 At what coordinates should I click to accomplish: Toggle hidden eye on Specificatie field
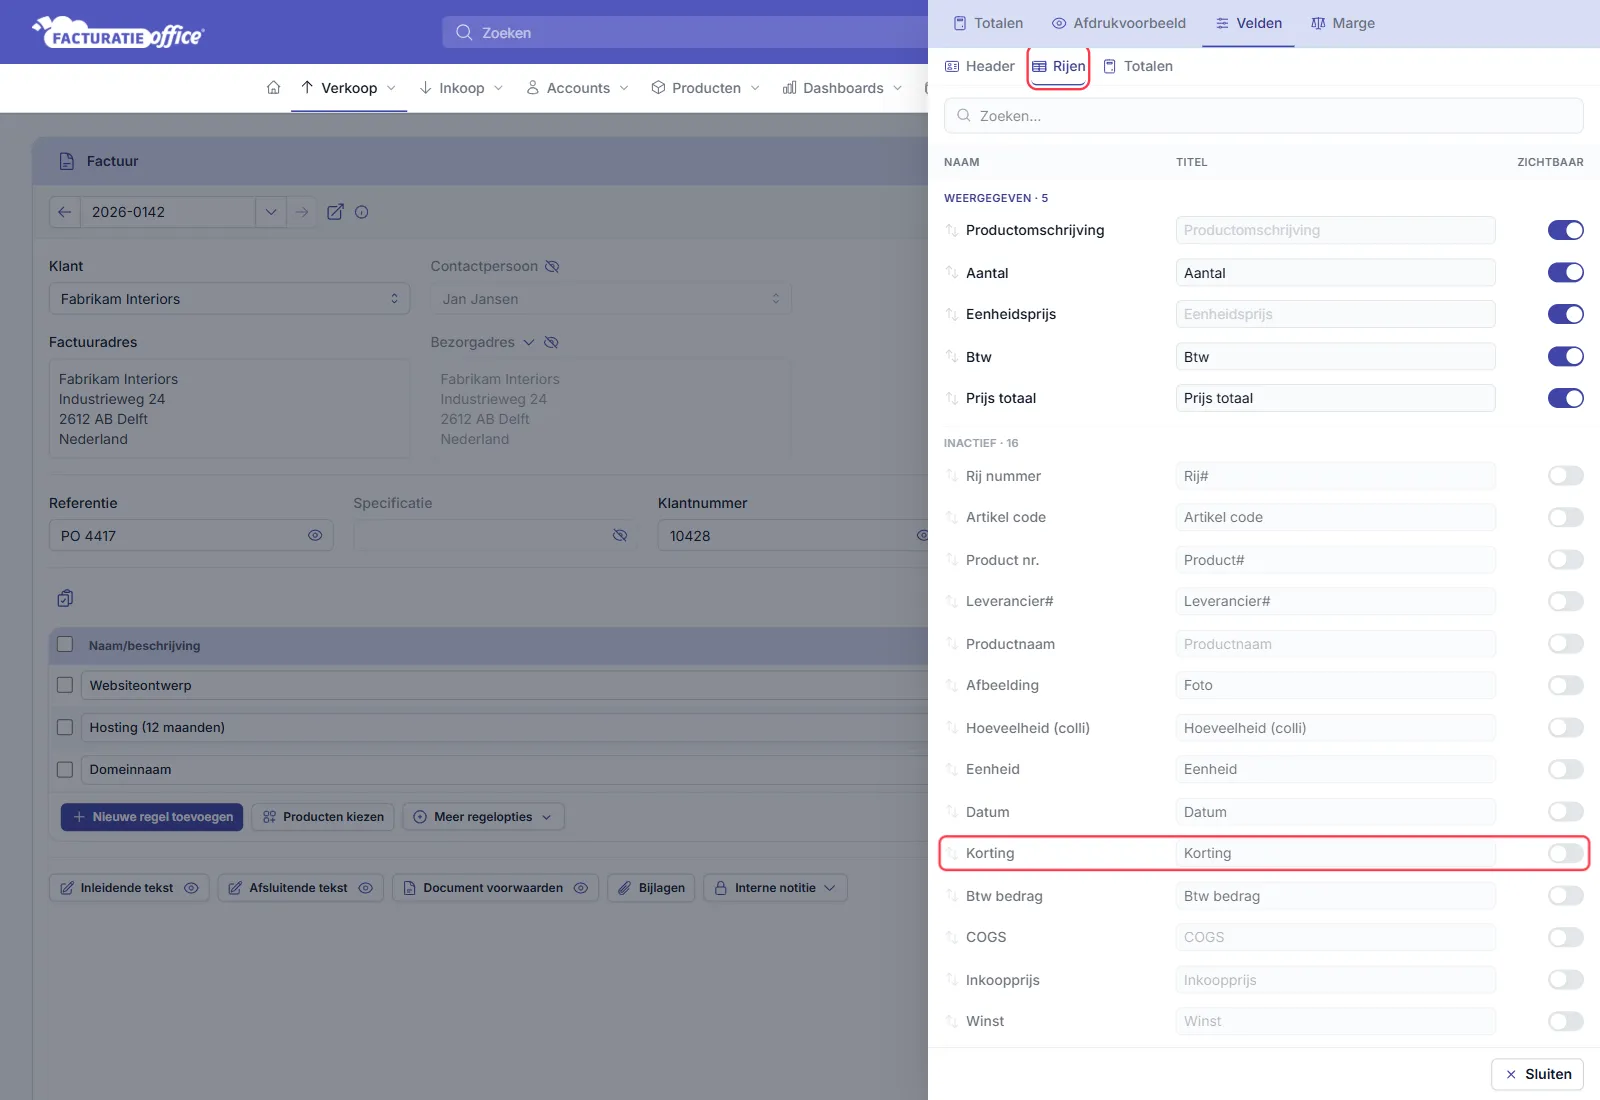(620, 536)
